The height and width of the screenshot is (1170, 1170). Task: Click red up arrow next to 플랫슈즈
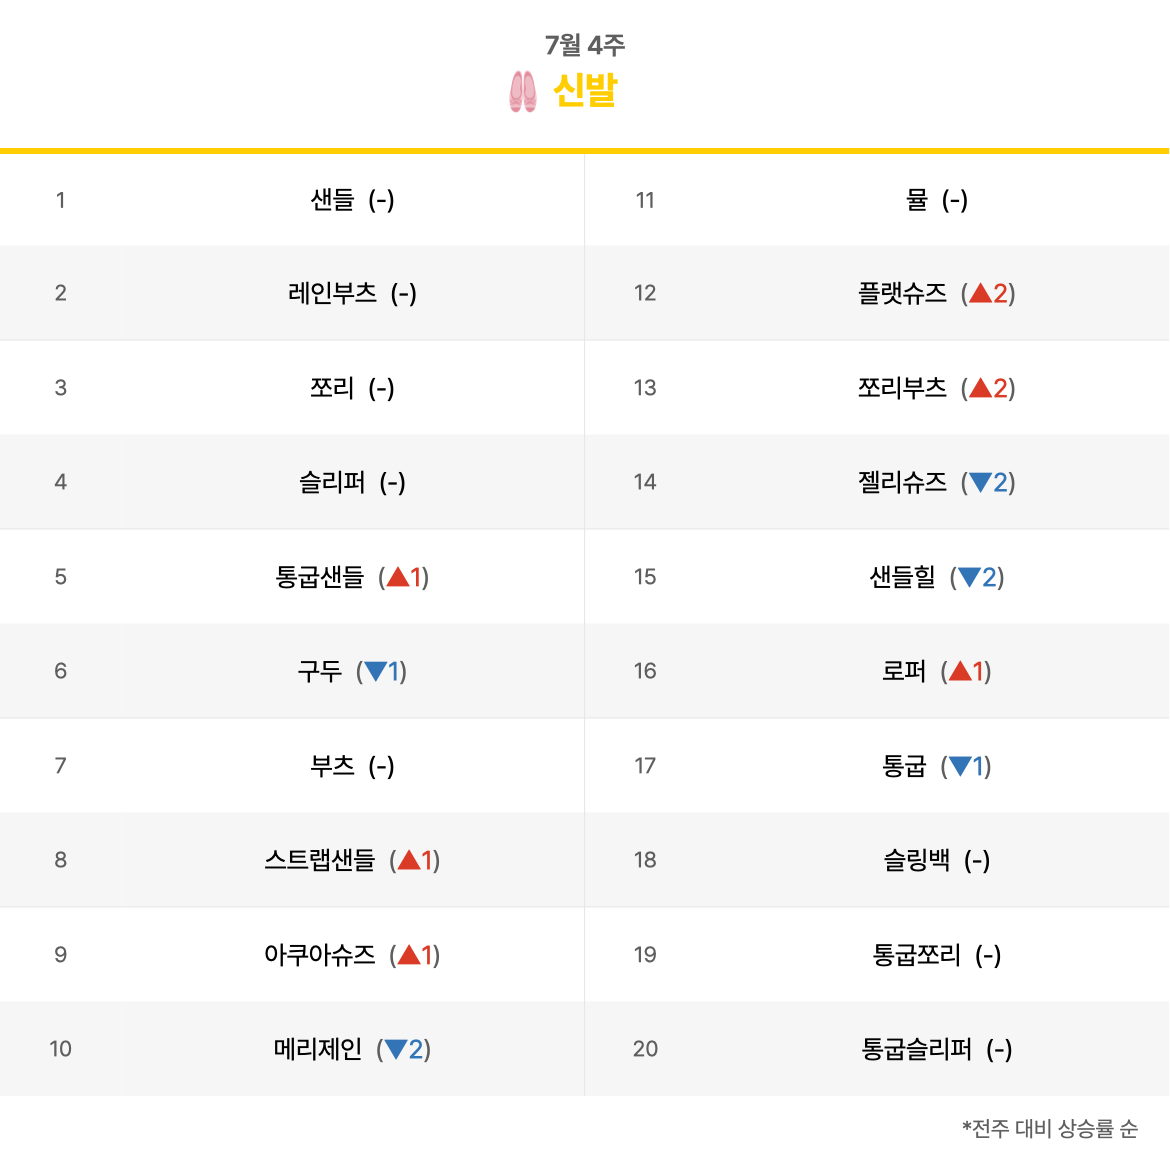pos(980,293)
